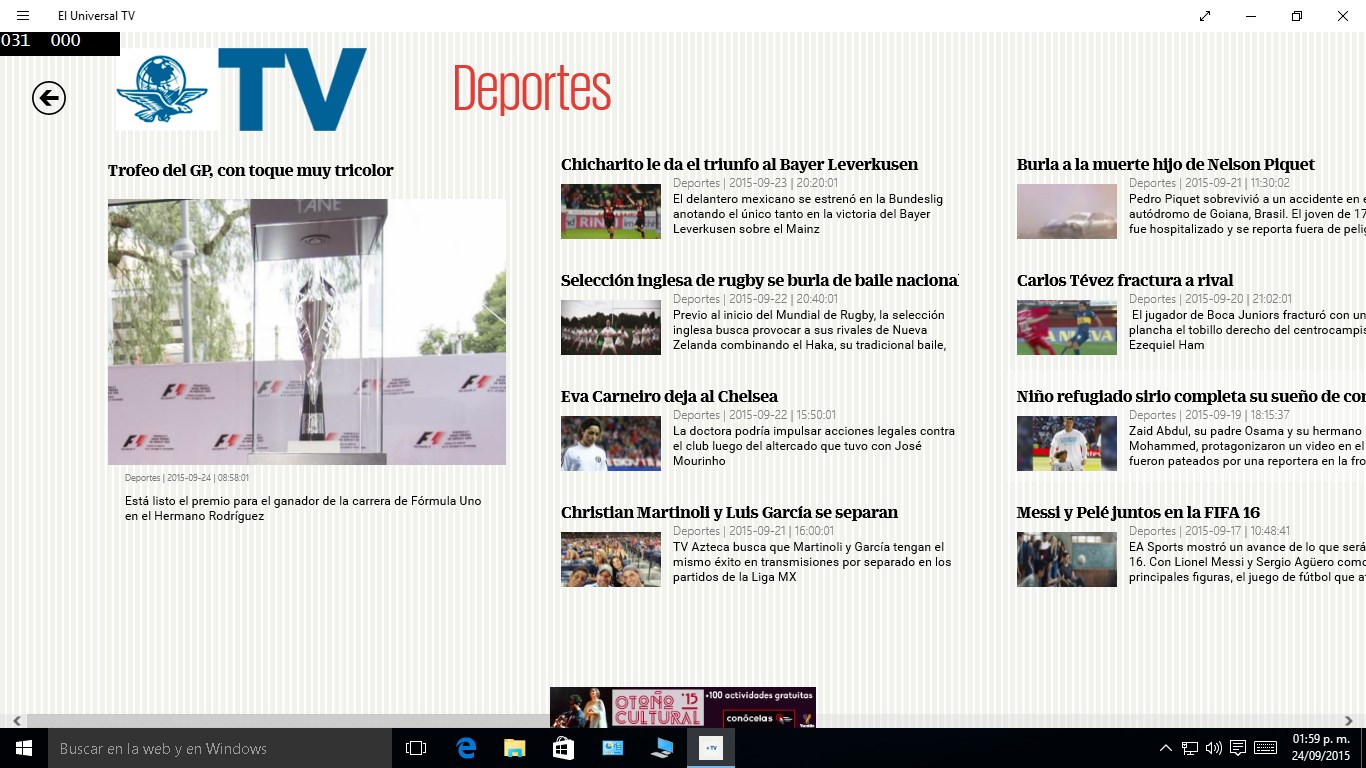Open 'Carlos Tévez fractura a rival' article

click(1125, 281)
